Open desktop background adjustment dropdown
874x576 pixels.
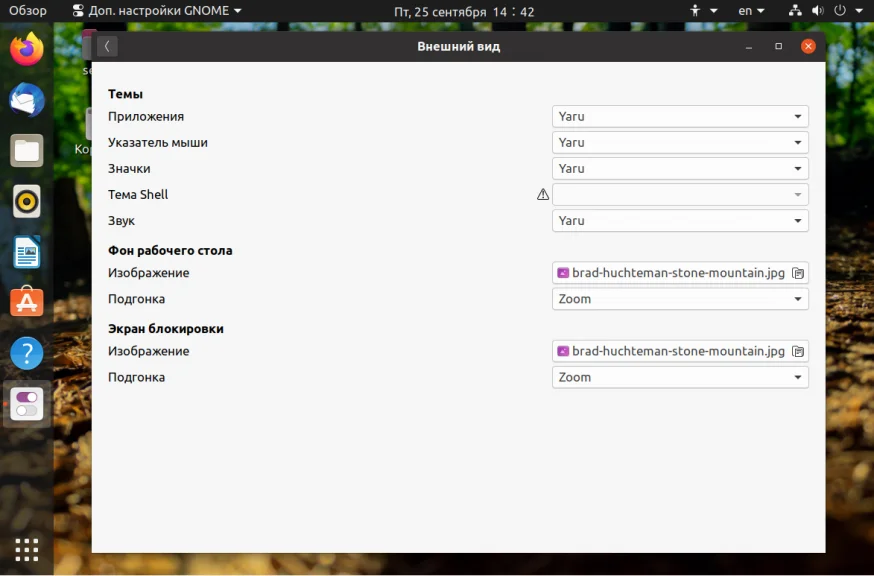(x=680, y=299)
